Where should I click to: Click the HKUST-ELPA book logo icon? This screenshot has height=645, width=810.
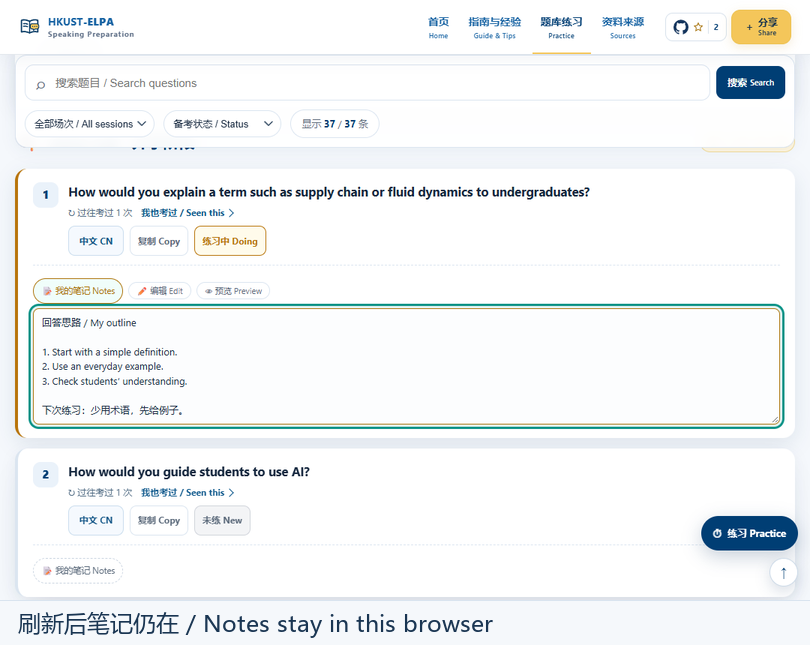pos(29,26)
